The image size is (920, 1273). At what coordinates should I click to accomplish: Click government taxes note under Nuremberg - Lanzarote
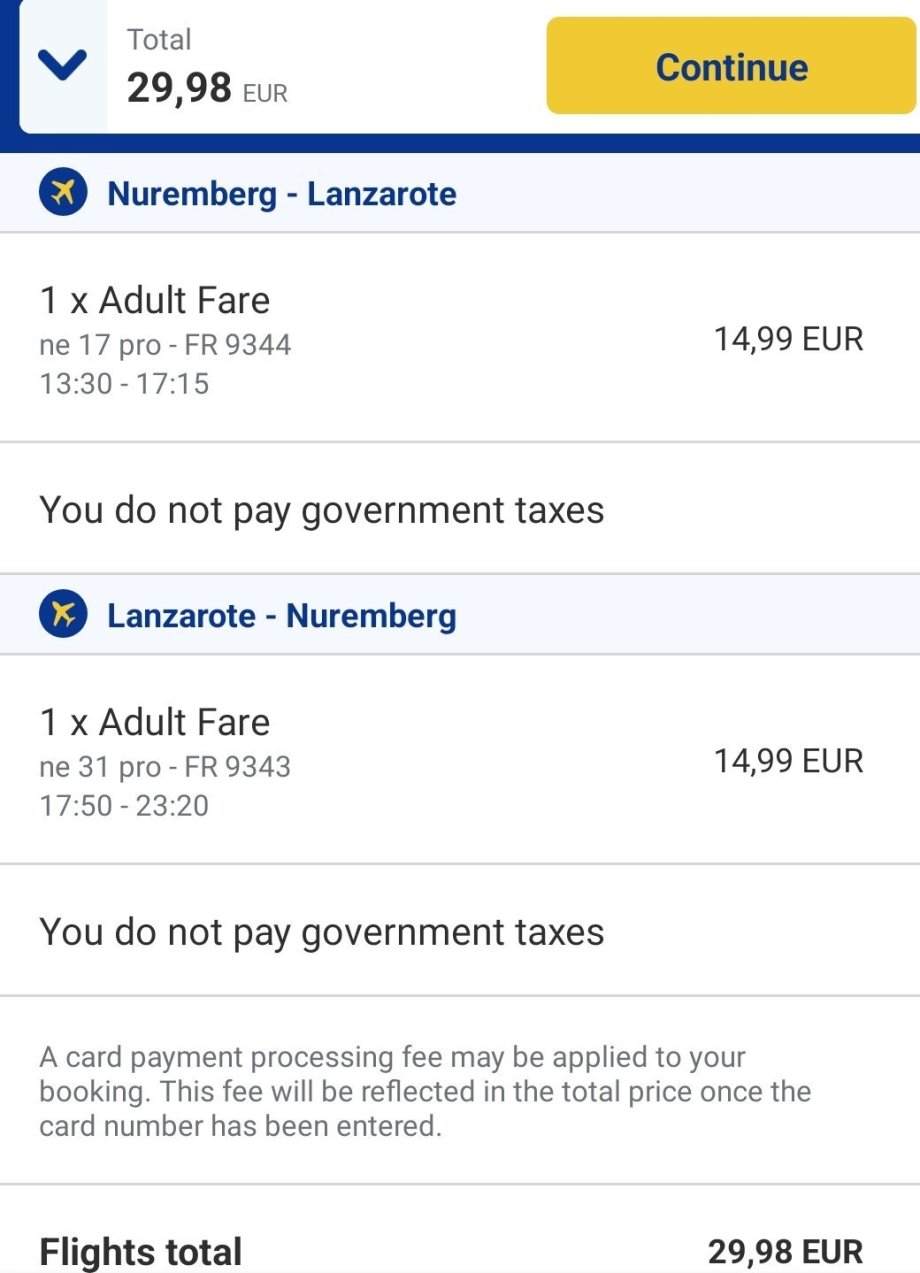(x=322, y=510)
